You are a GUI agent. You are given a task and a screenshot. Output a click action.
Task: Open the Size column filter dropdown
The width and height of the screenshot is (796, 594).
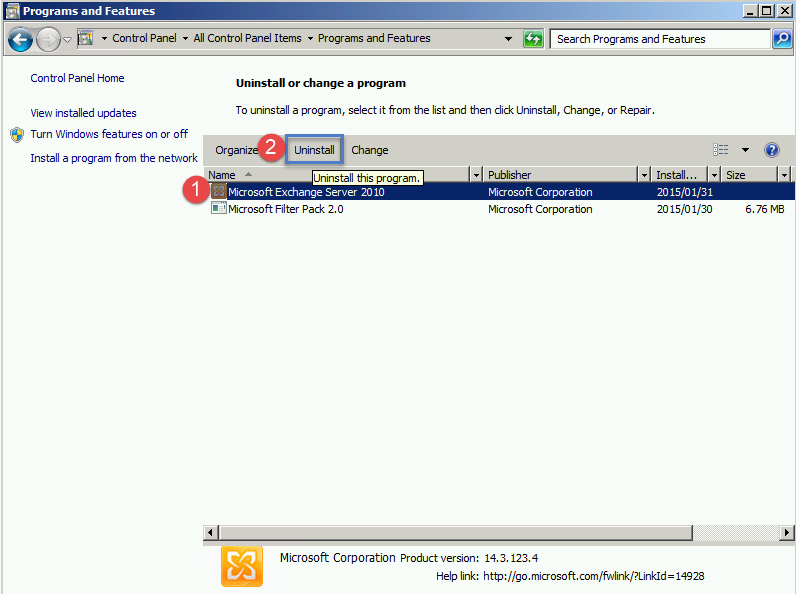(784, 175)
